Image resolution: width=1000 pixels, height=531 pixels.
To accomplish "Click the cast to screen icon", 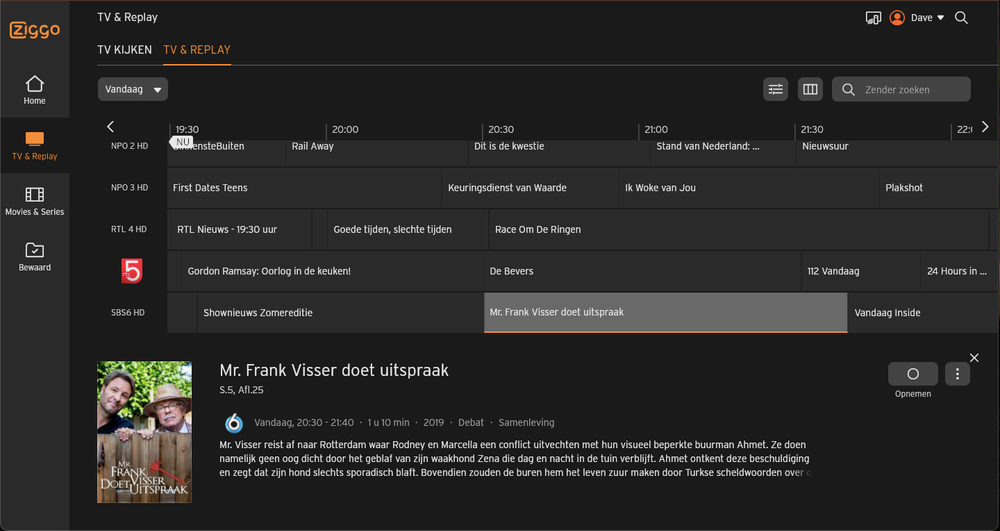I will [873, 18].
